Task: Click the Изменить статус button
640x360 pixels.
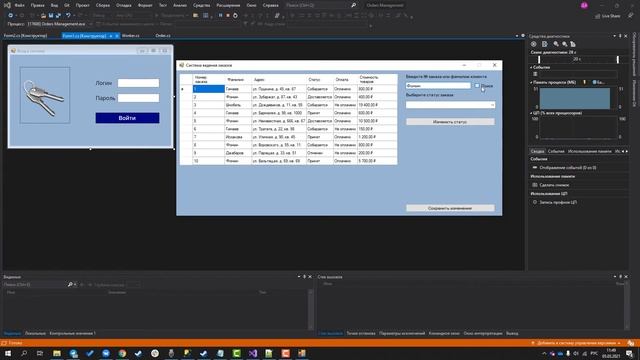Action: coord(450,122)
